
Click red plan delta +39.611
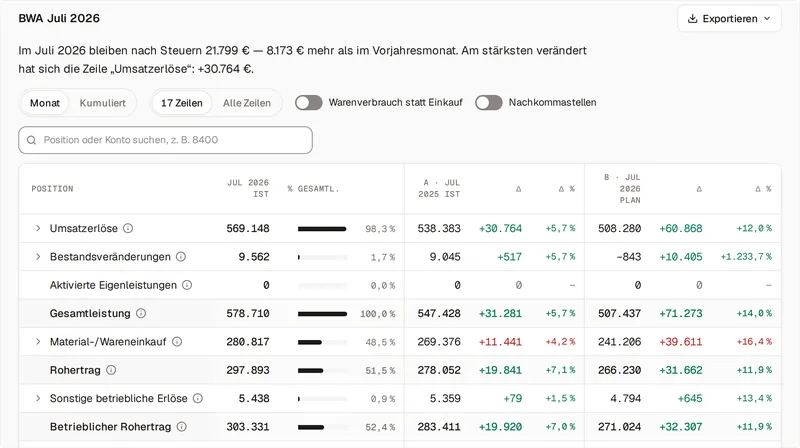click(x=681, y=341)
